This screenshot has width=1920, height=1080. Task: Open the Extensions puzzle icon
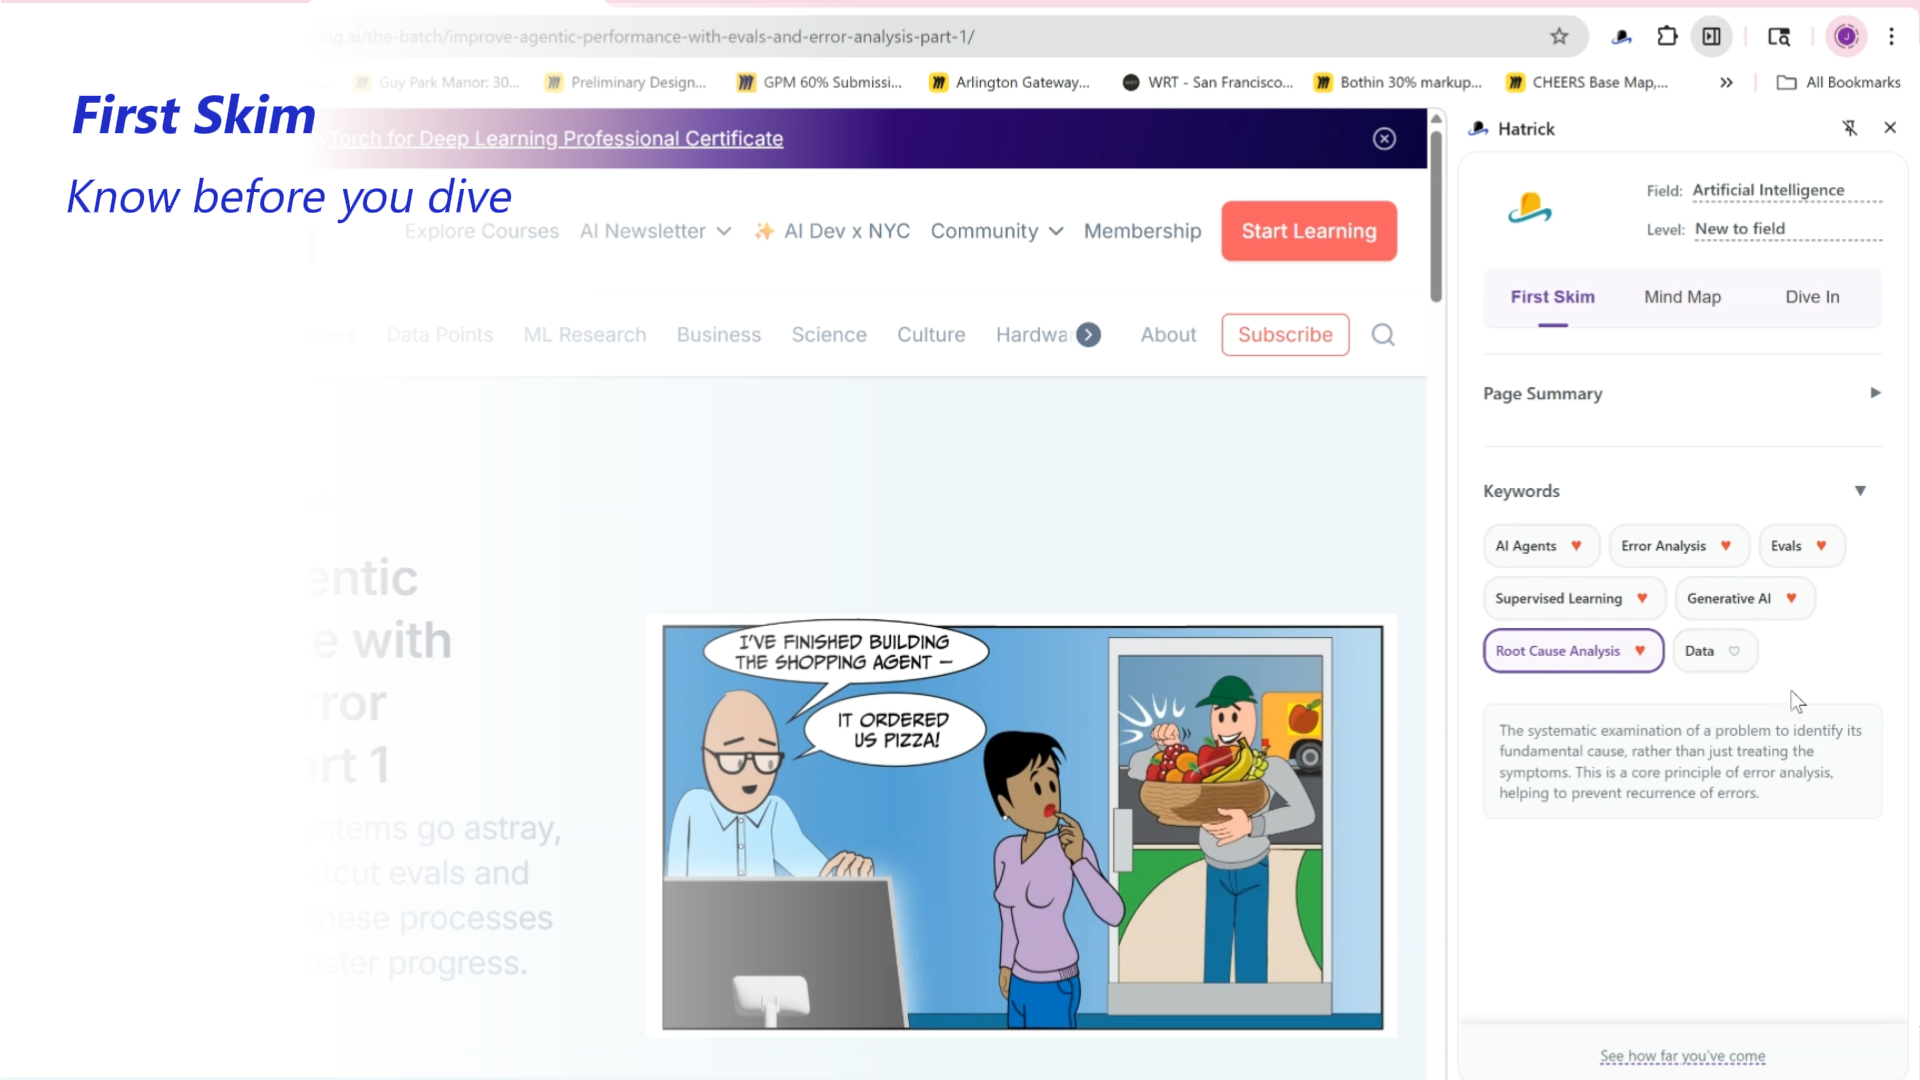tap(1667, 37)
